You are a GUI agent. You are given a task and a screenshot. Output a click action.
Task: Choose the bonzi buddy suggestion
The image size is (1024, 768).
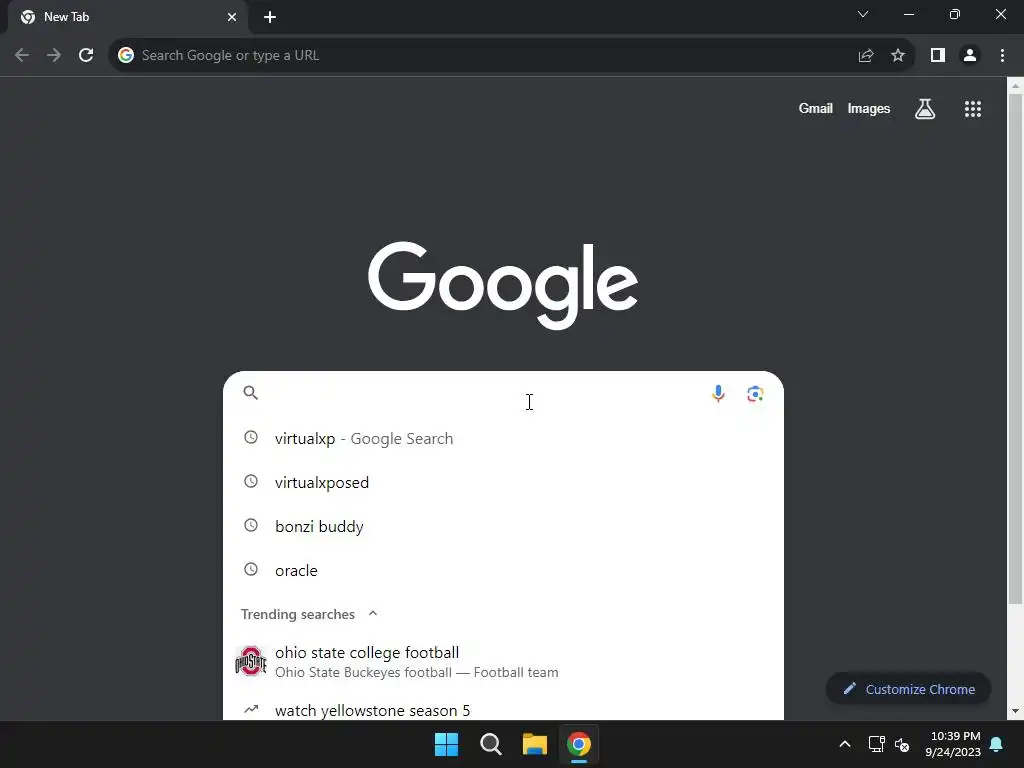503,526
